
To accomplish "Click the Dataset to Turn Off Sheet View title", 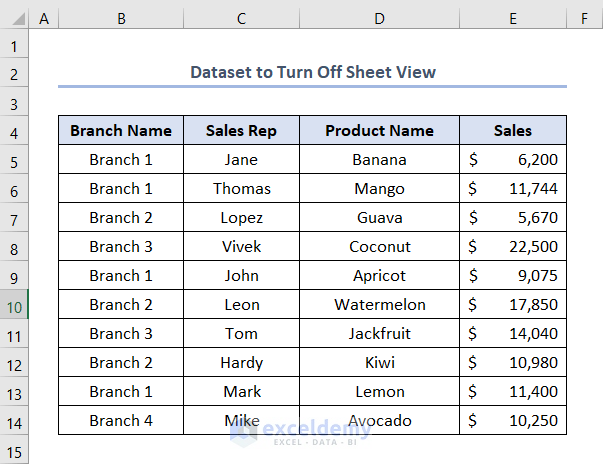I will tap(312, 72).
